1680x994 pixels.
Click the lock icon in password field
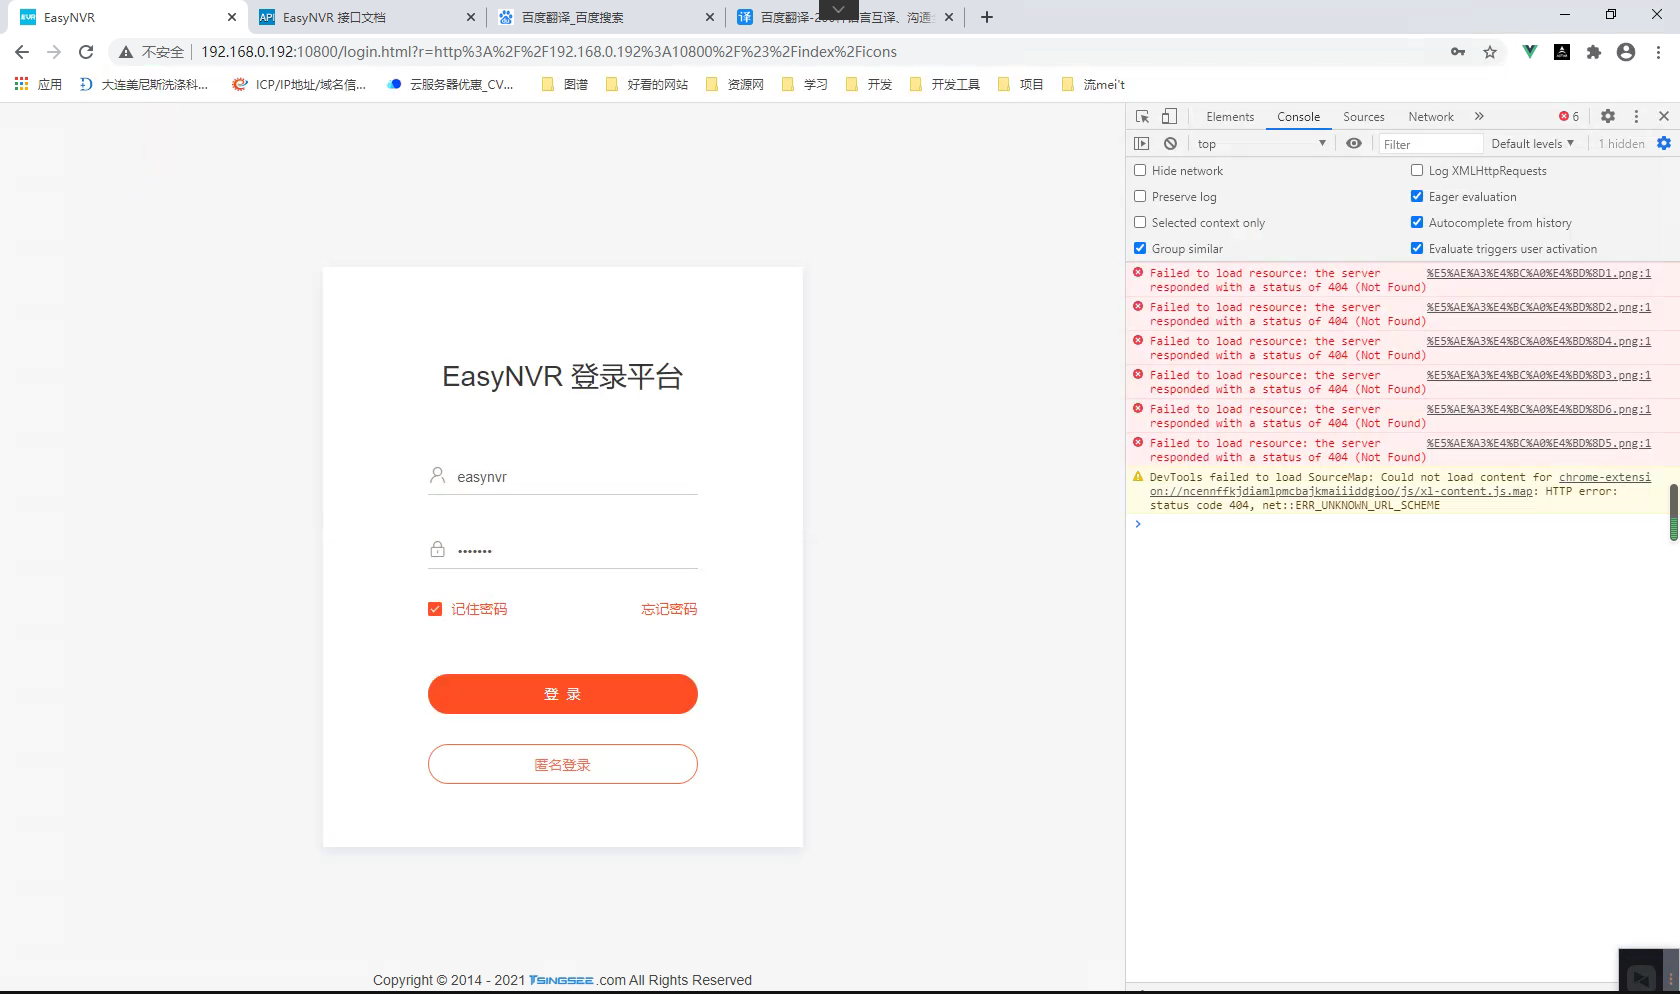(437, 549)
